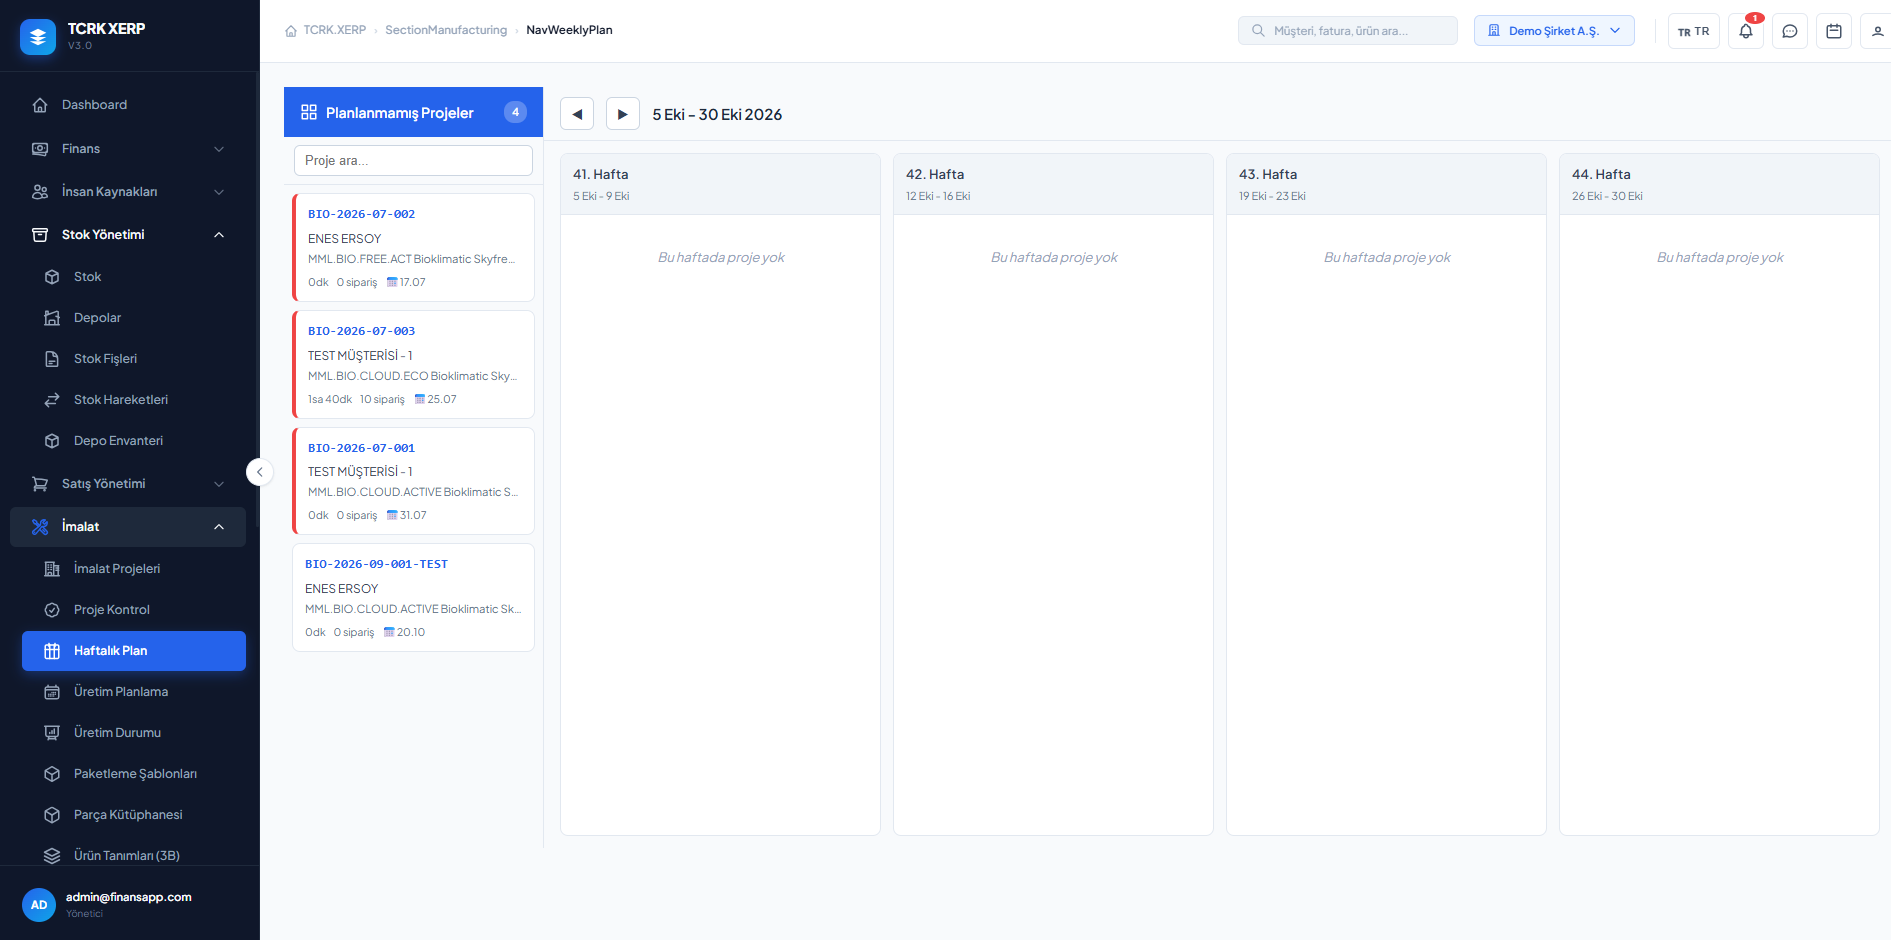Expand the İnsan Kaynakları menu
Screen dimensions: 1891x940
point(128,192)
